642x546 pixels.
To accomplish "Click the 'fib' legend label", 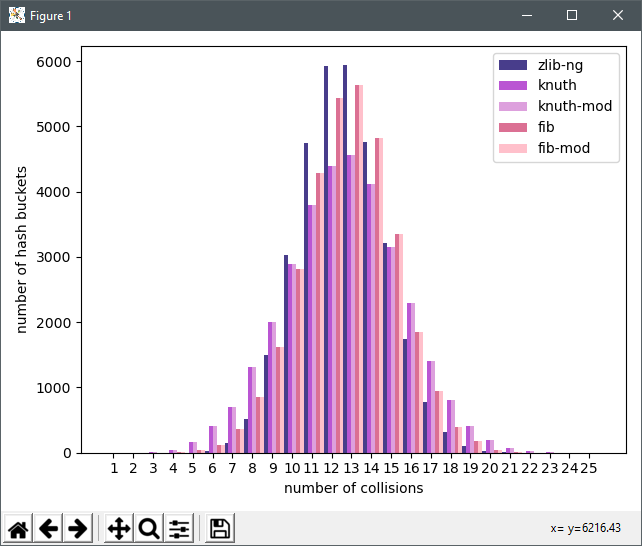I will (546, 127).
